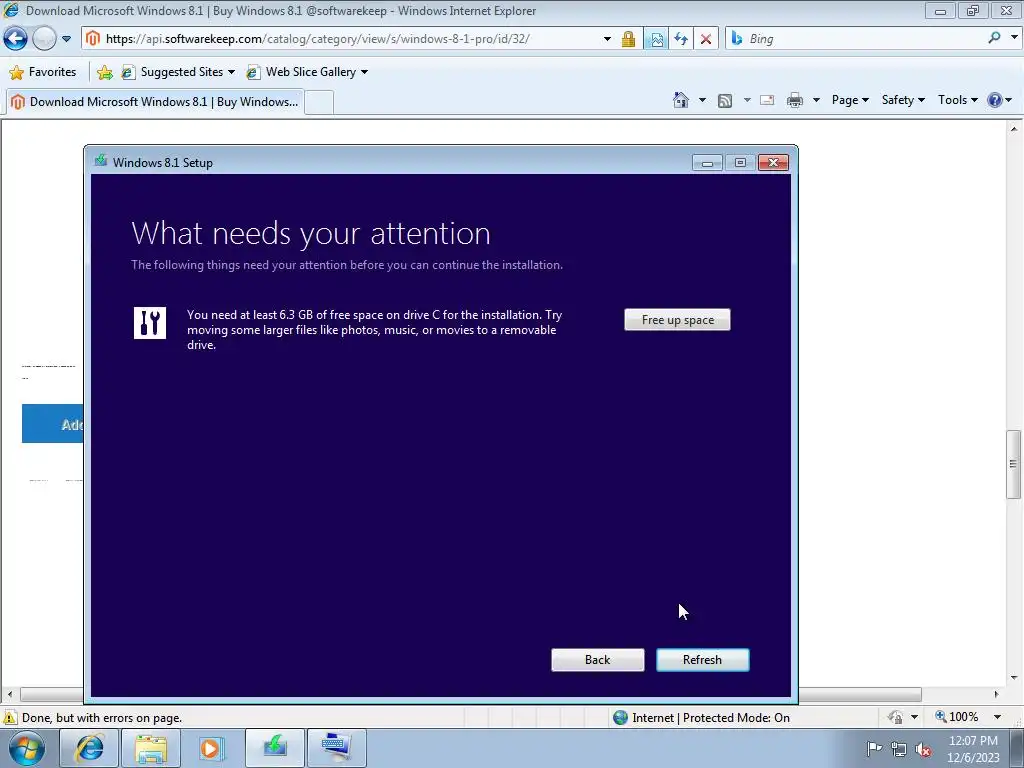This screenshot has width=1024, height=768.
Task: Click the keyboard and monitor taskbar icon
Action: (x=337, y=748)
